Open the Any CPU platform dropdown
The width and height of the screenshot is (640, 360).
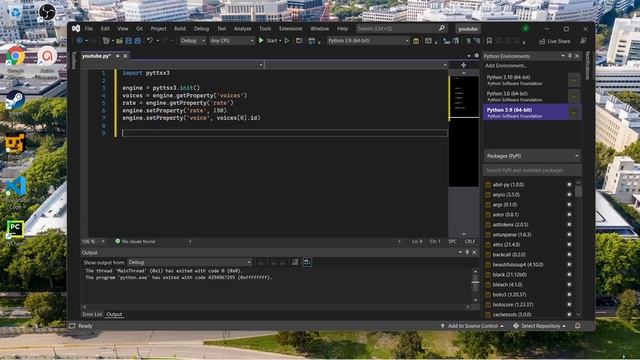pos(231,41)
